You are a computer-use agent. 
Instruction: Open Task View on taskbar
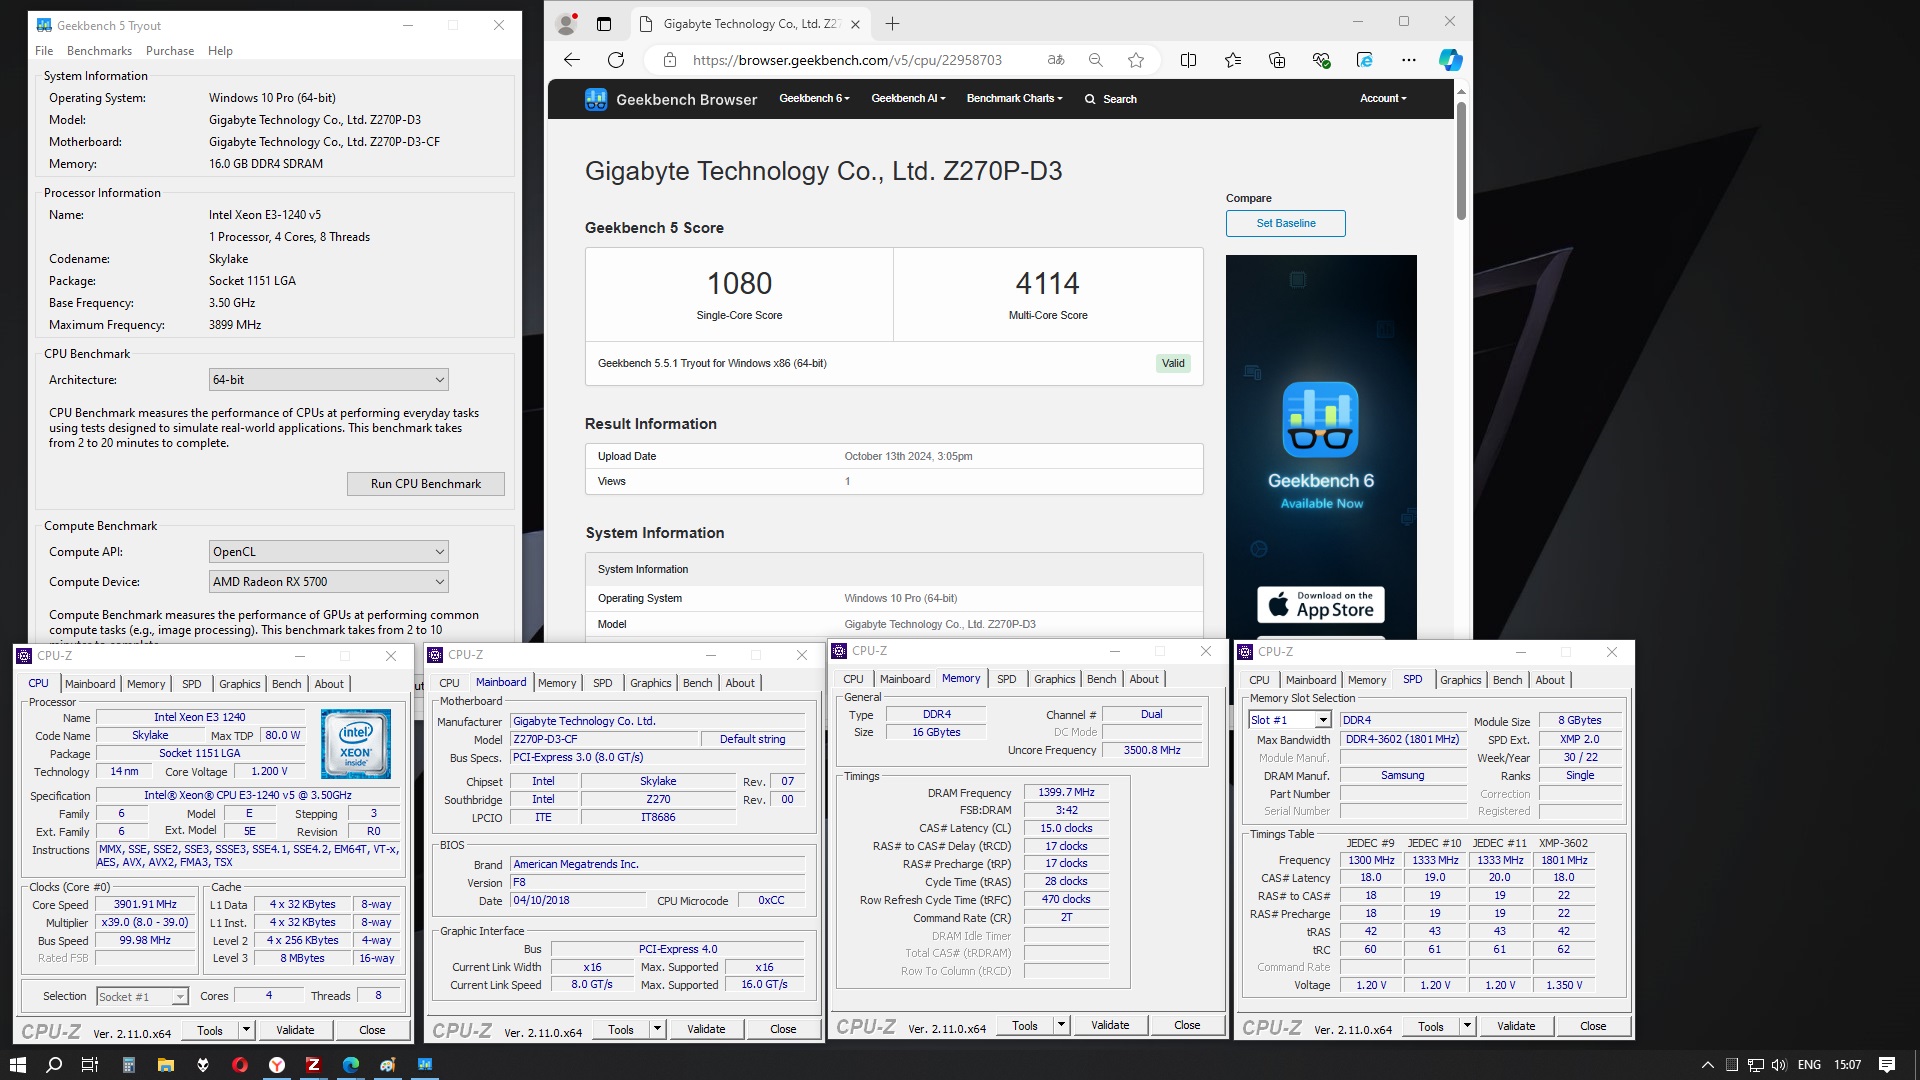(89, 1065)
